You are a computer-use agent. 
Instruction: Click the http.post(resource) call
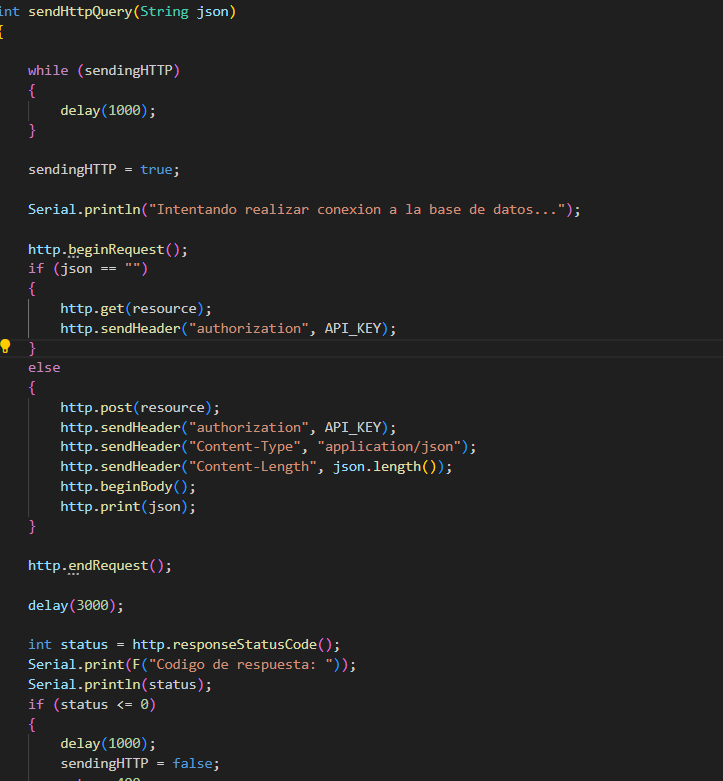tap(139, 407)
